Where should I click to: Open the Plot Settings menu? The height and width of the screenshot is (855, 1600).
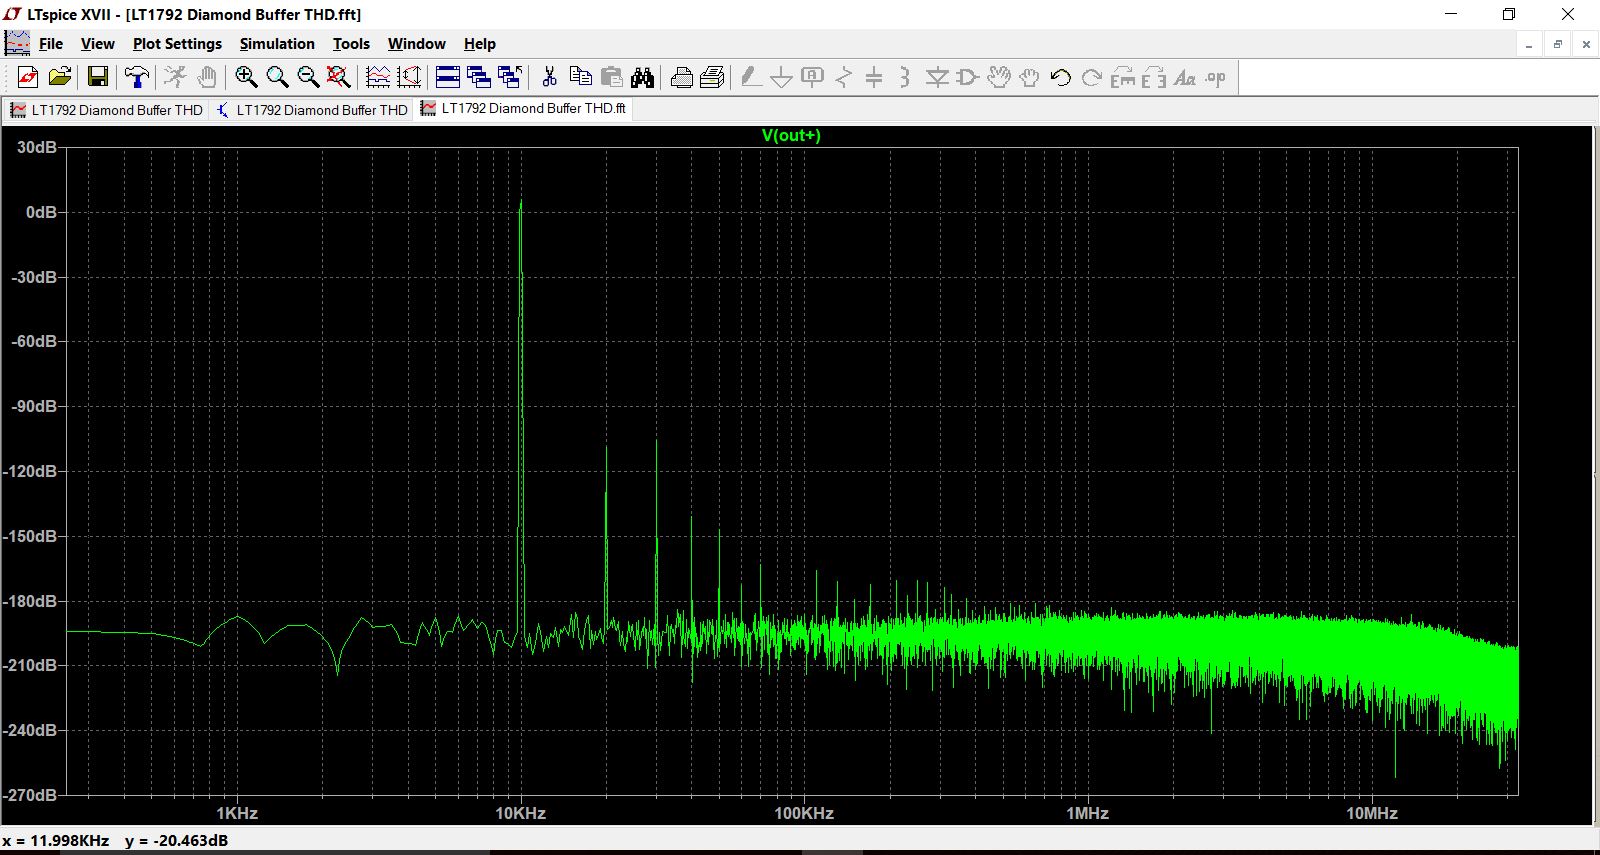(x=177, y=44)
